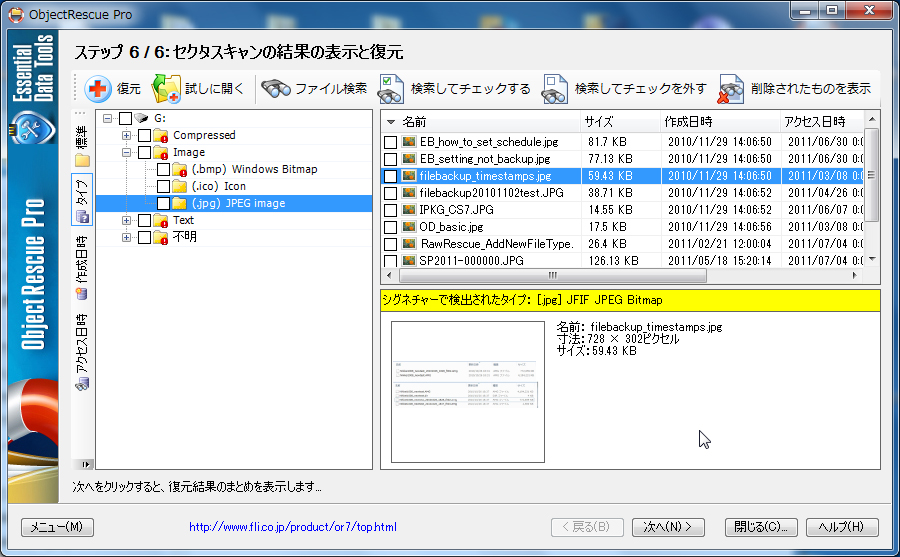Expand the 不明 tree node

tap(126, 237)
